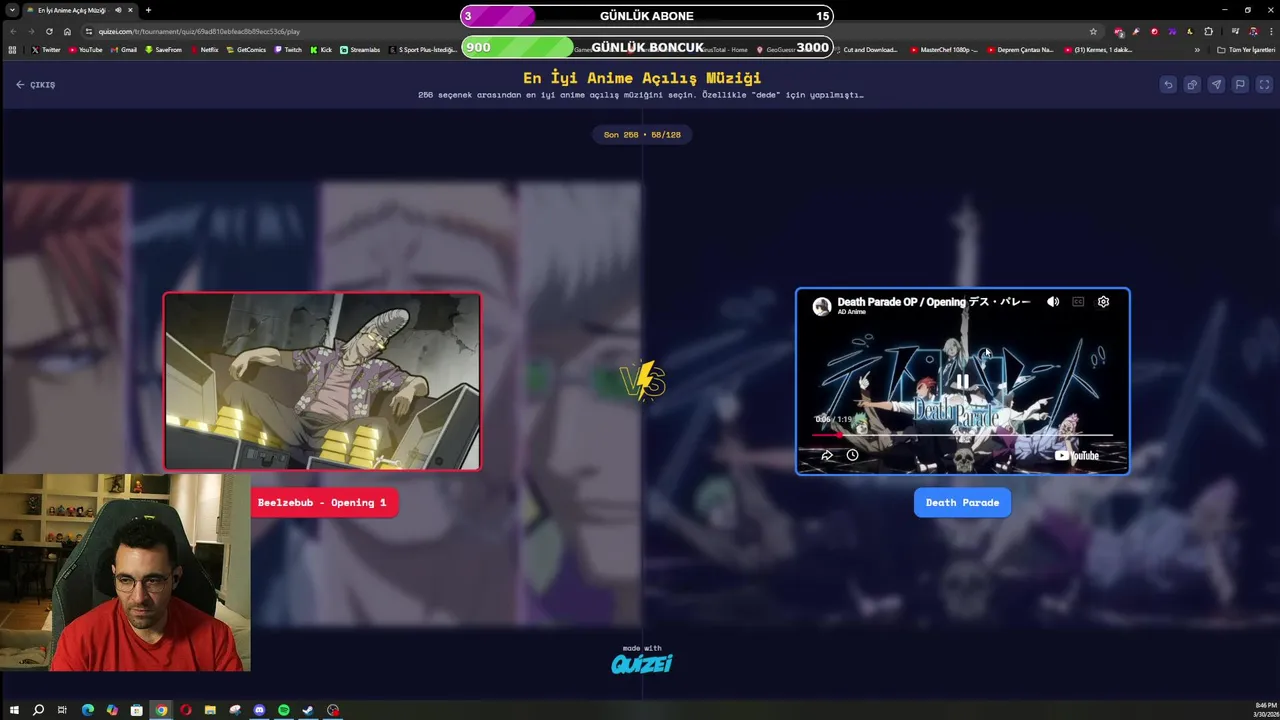Screen dimensions: 1280x720
Task: Click the ÇIKIŞ exit link
Action: point(36,85)
